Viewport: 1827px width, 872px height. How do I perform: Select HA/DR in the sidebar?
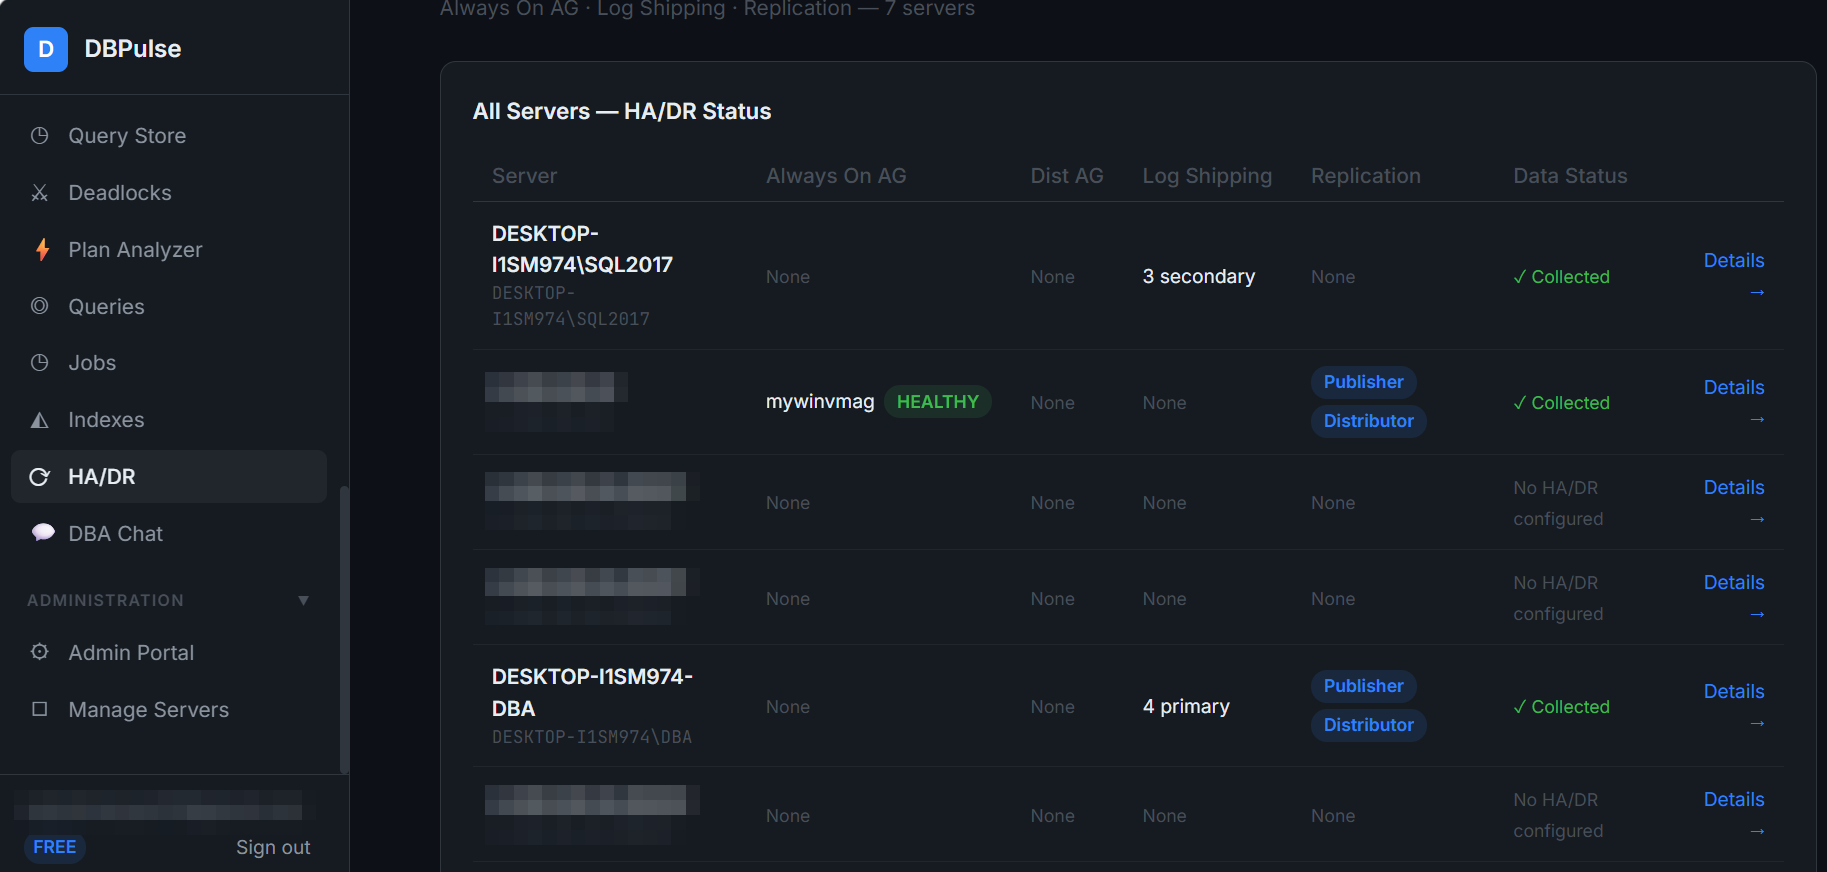pyautogui.click(x=169, y=477)
